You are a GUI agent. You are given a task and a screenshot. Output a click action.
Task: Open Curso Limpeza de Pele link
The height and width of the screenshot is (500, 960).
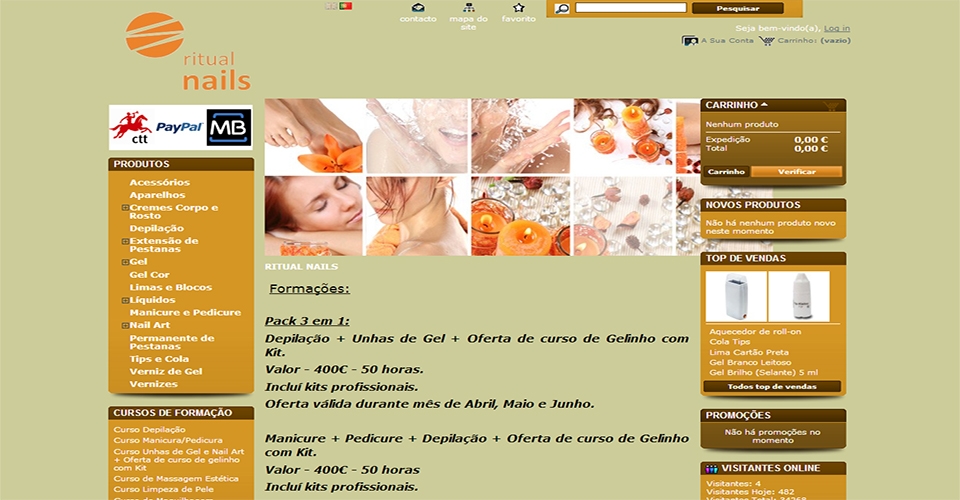coord(162,489)
